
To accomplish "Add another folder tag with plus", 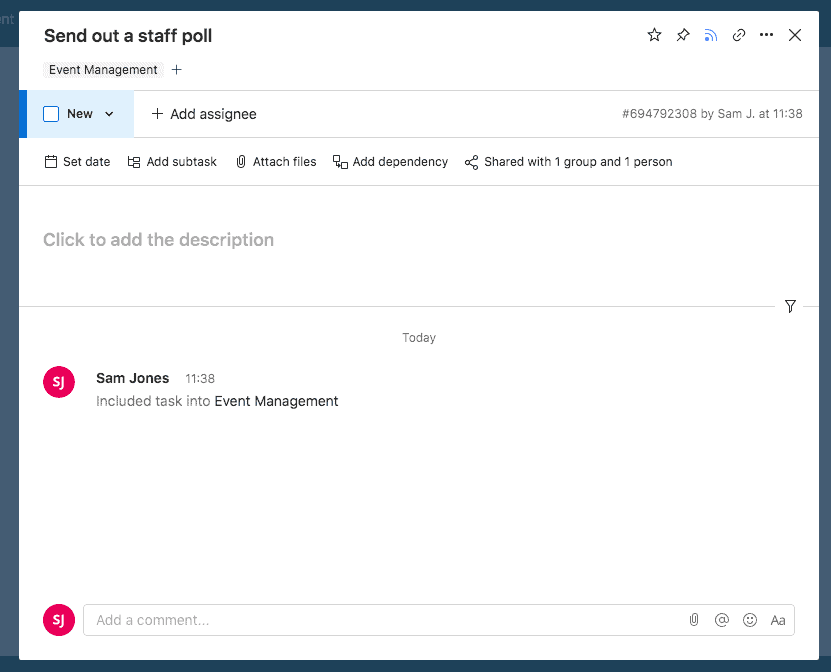I will [177, 70].
